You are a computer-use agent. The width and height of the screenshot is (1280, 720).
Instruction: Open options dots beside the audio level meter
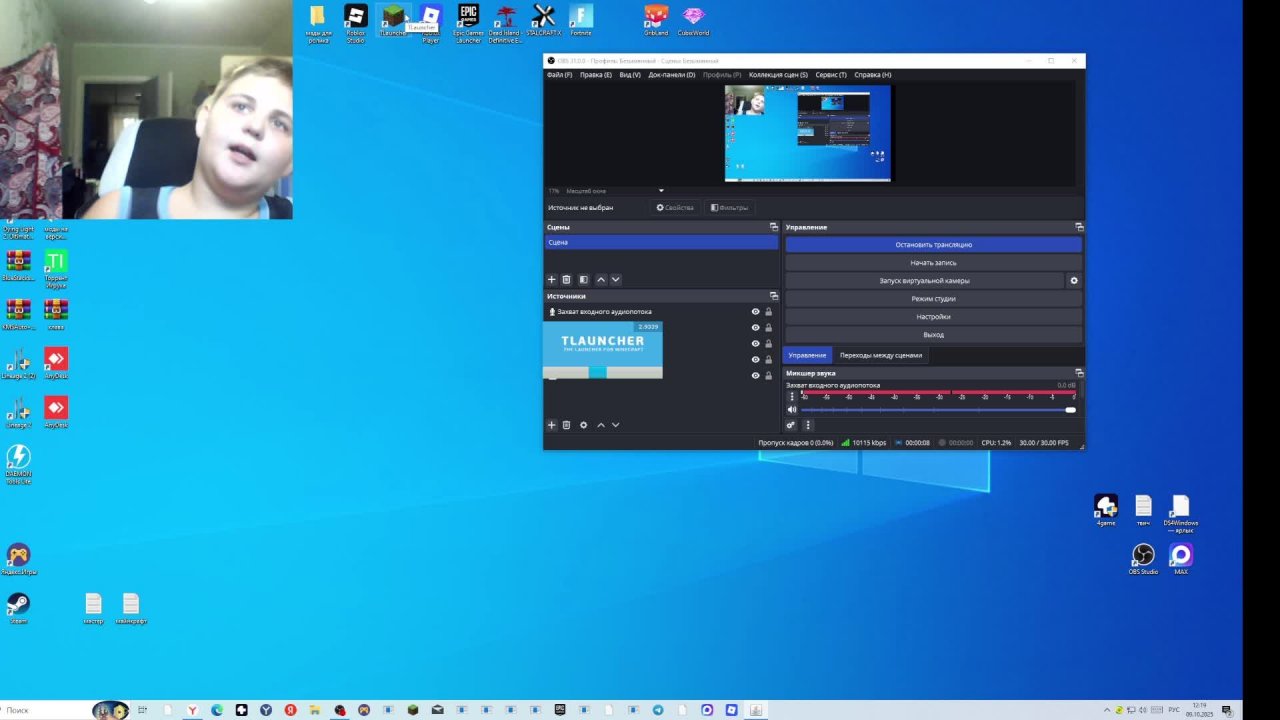pos(792,397)
